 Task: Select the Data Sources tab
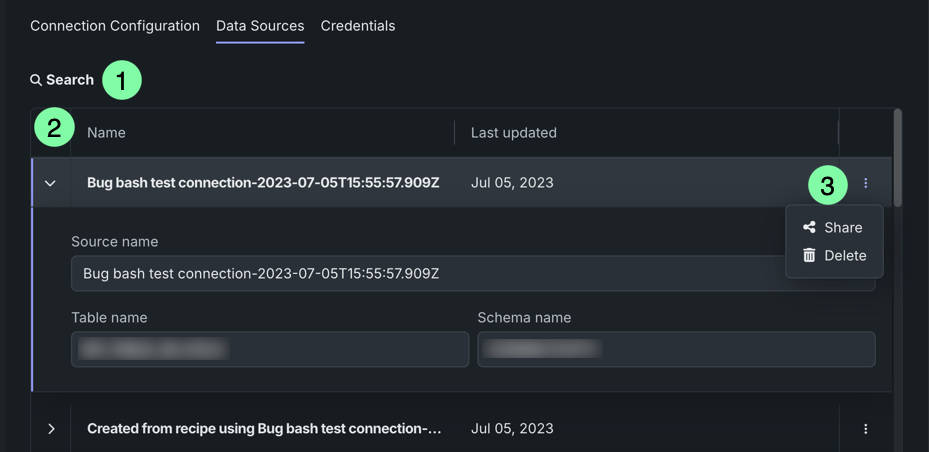(260, 26)
